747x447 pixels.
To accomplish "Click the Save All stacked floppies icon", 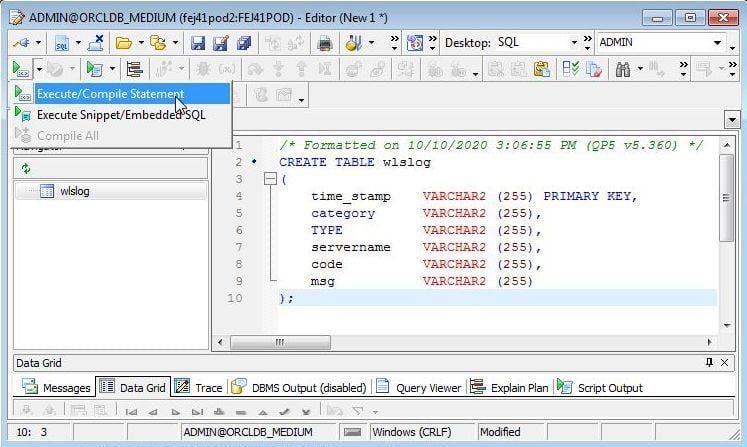I will [244, 43].
